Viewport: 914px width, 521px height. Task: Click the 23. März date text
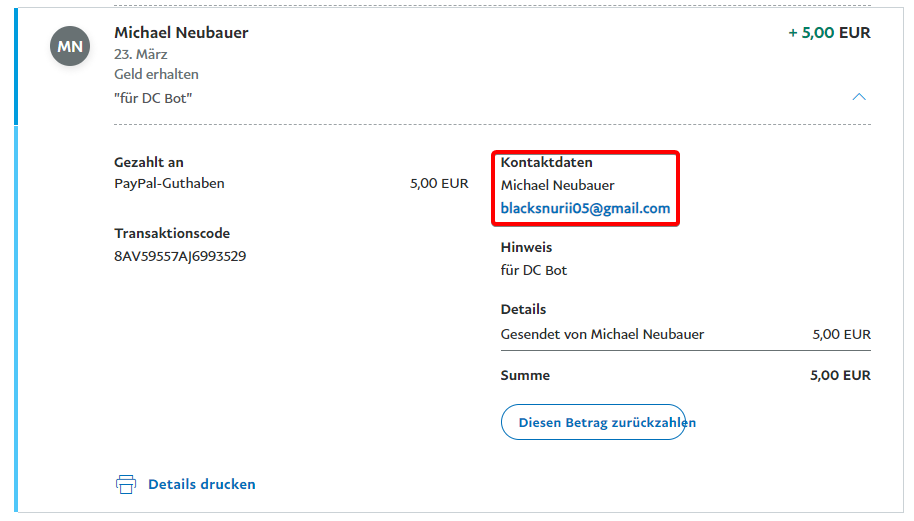click(141, 54)
